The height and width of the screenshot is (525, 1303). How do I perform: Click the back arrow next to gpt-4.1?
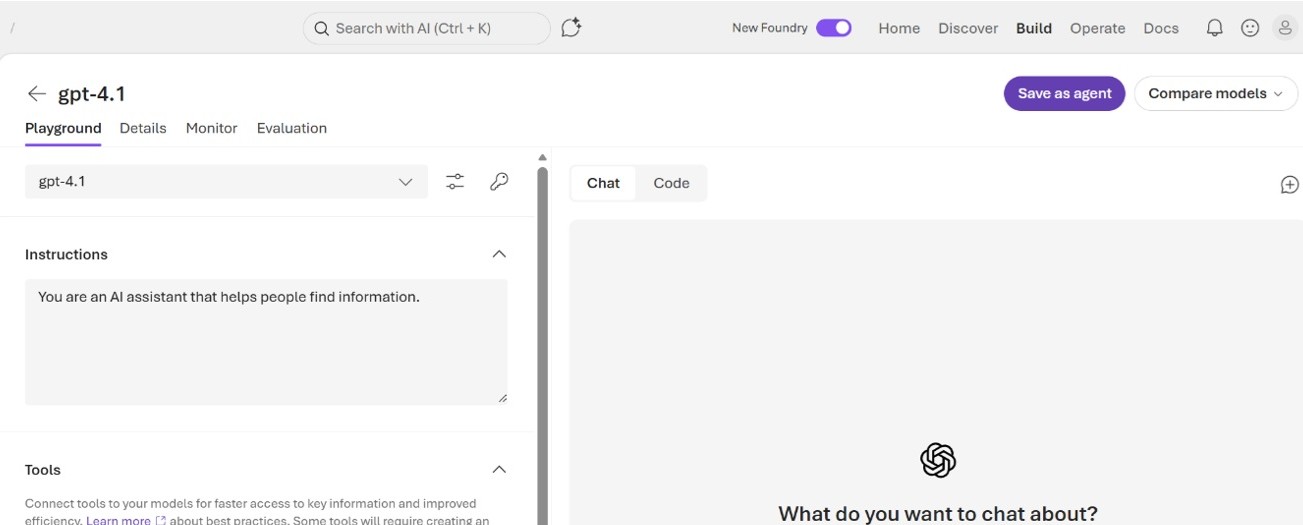pos(37,94)
